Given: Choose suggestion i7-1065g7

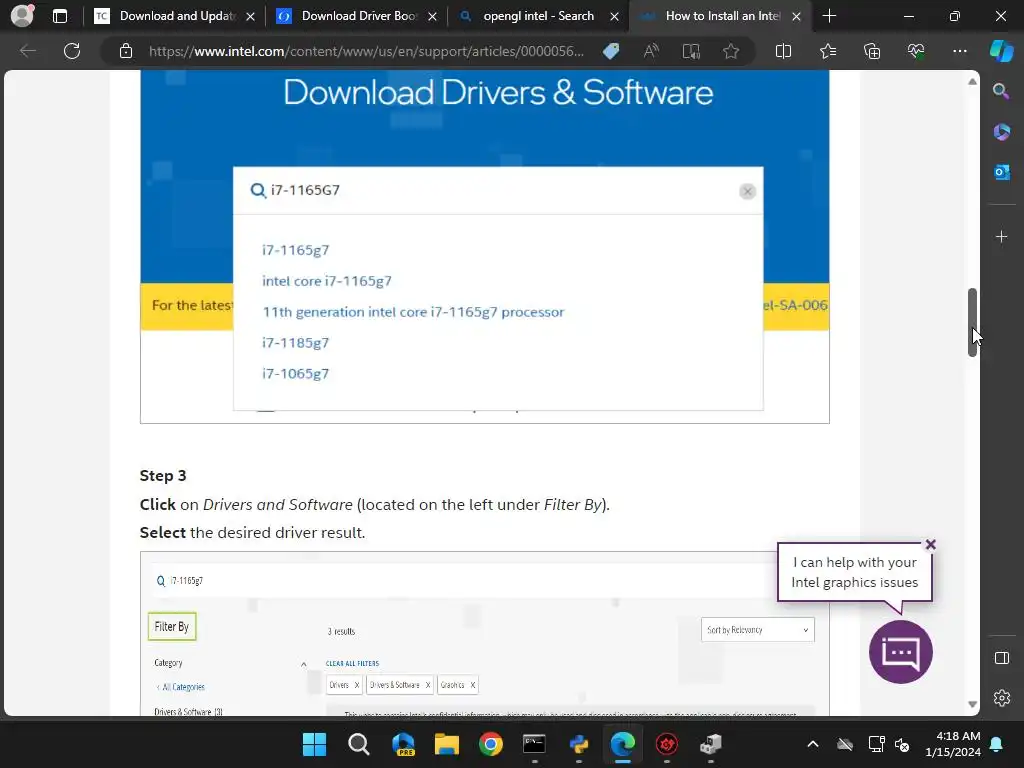Looking at the screenshot, I should (x=295, y=374).
